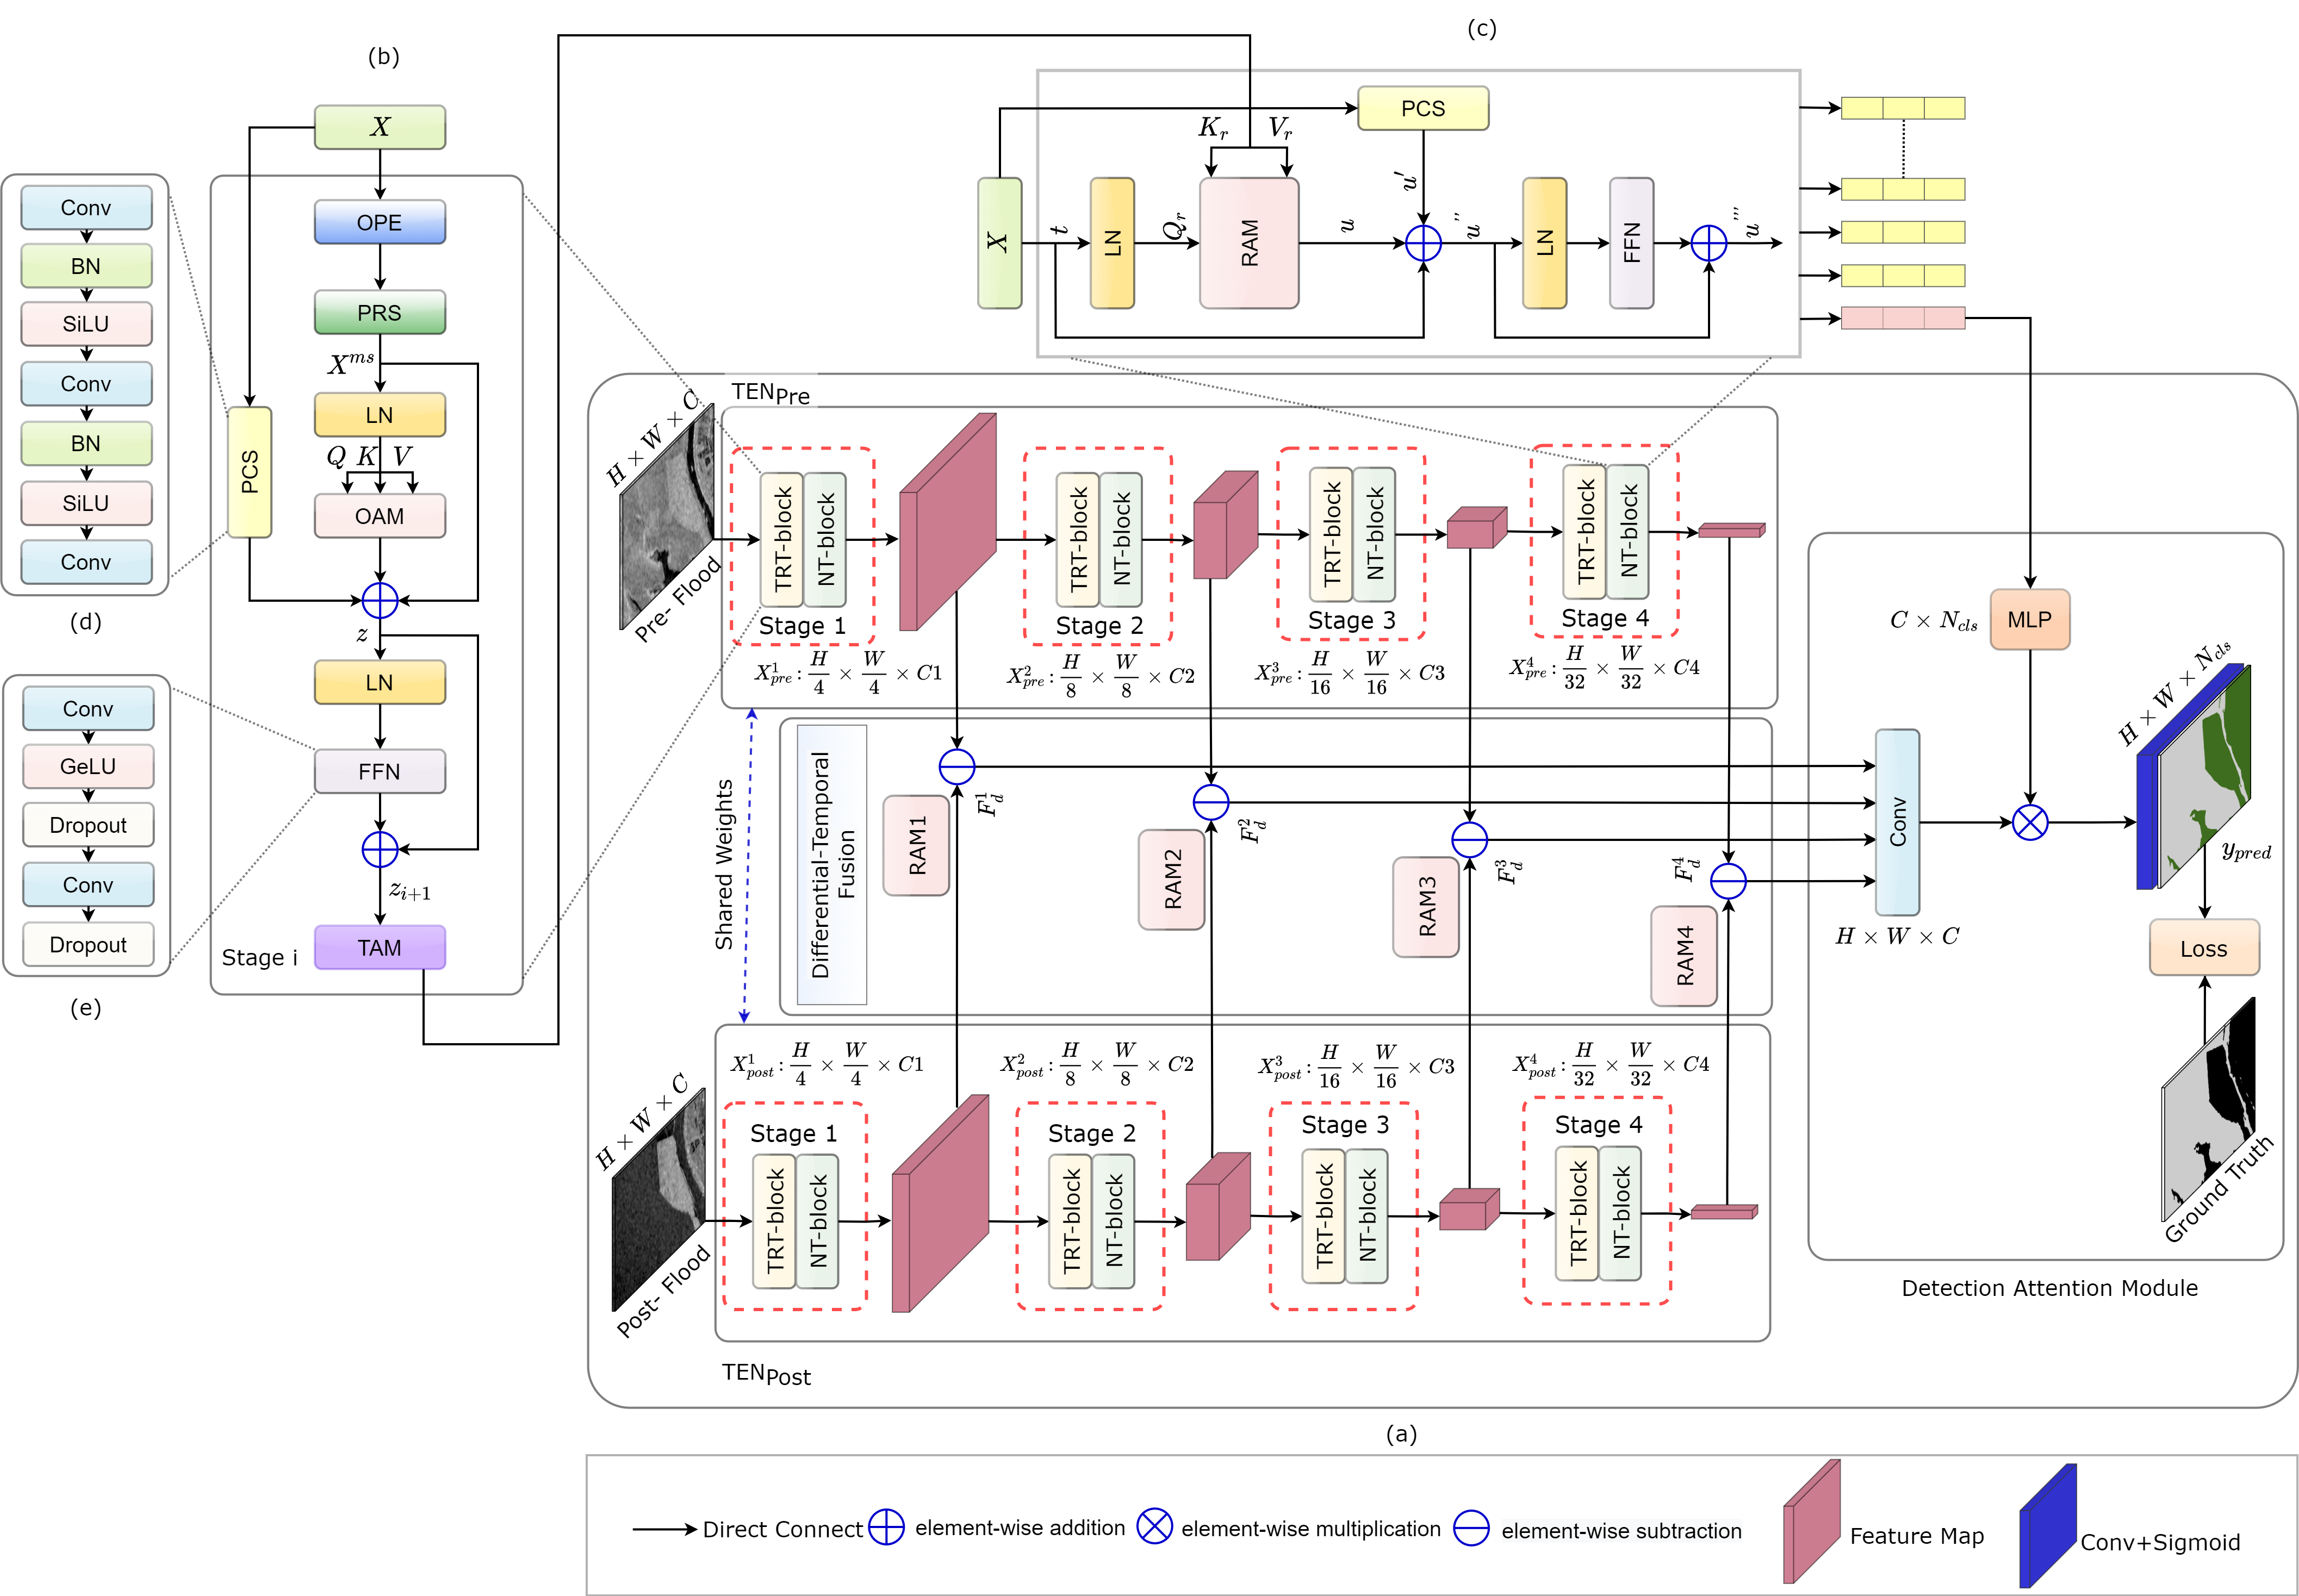This screenshot has width=2299, height=1596.
Task: Click the feature map cube after pre-flood Stage 2
Action: tap(1226, 525)
